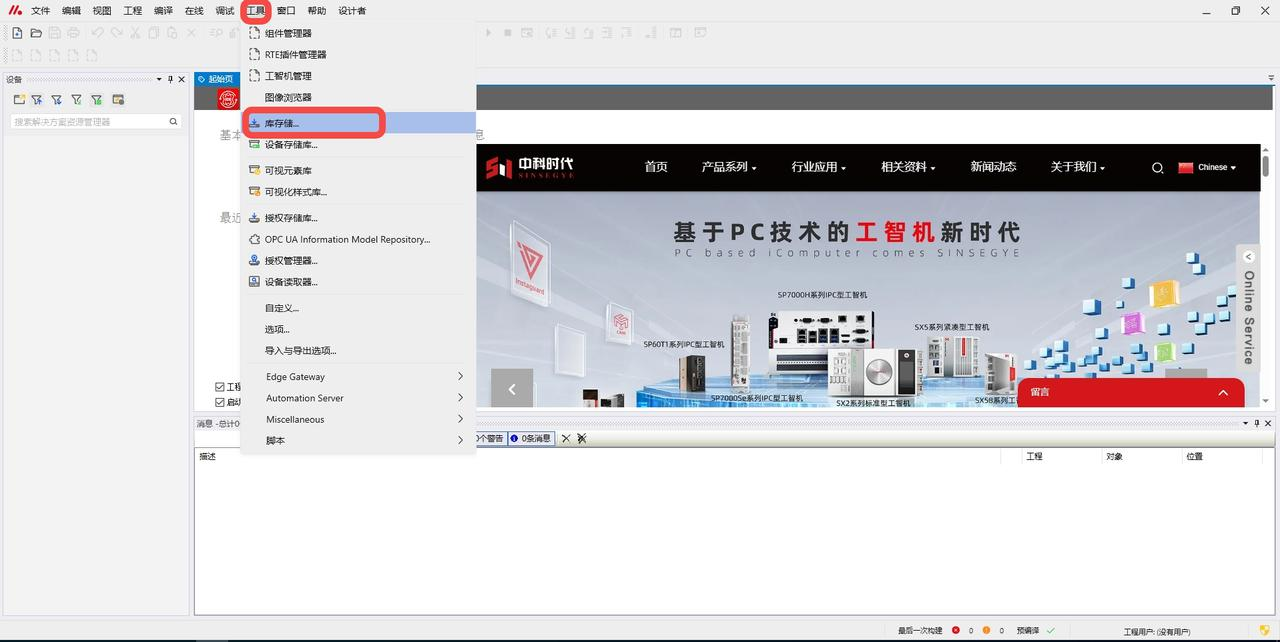Click the search magnifier in the 设备 panel
The height and width of the screenshot is (642, 1280).
[173, 122]
